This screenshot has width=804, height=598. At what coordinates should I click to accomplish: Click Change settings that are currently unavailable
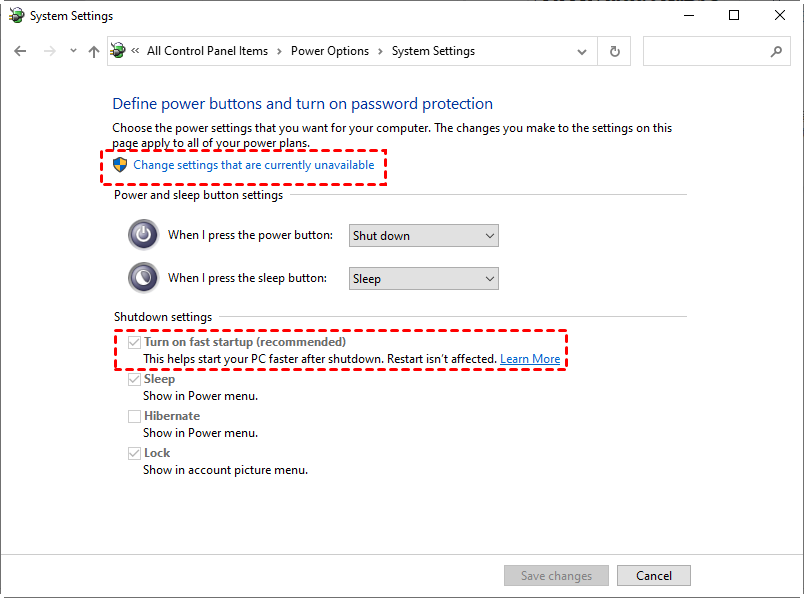(x=253, y=165)
